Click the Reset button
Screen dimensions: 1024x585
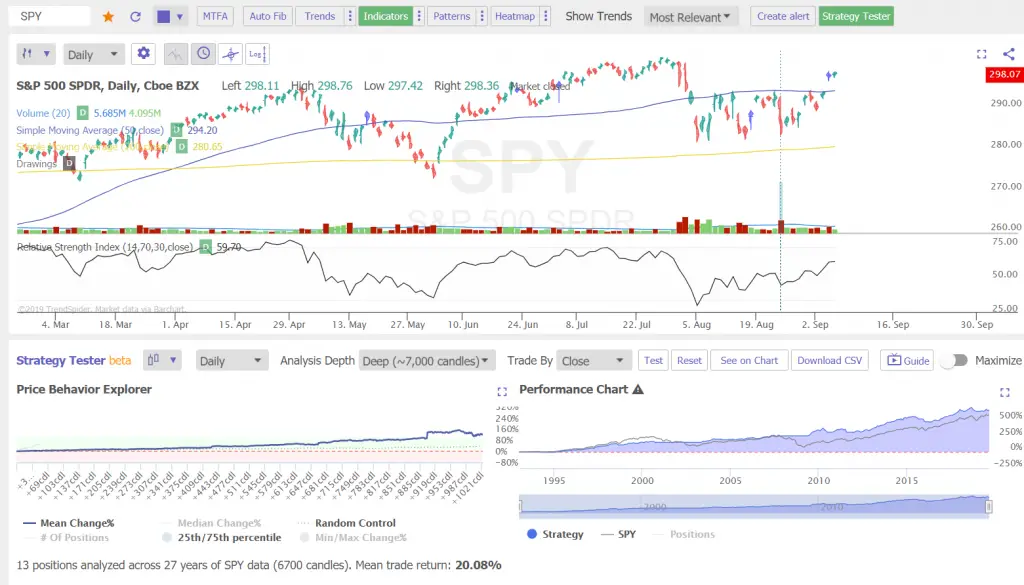(x=689, y=360)
